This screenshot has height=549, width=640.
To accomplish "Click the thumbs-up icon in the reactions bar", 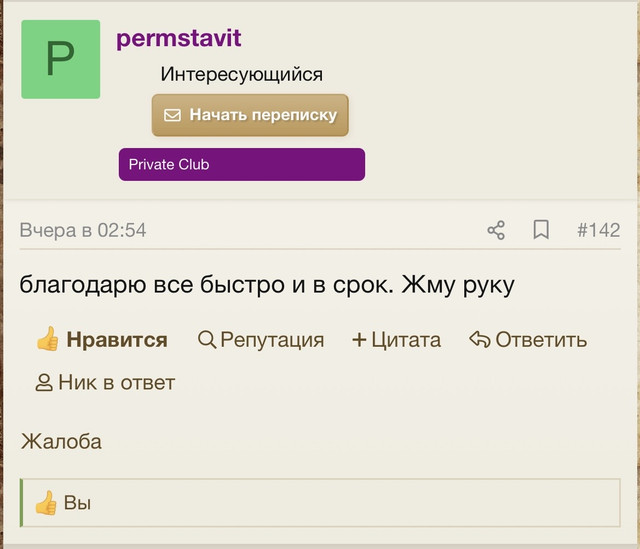I will click(x=46, y=502).
